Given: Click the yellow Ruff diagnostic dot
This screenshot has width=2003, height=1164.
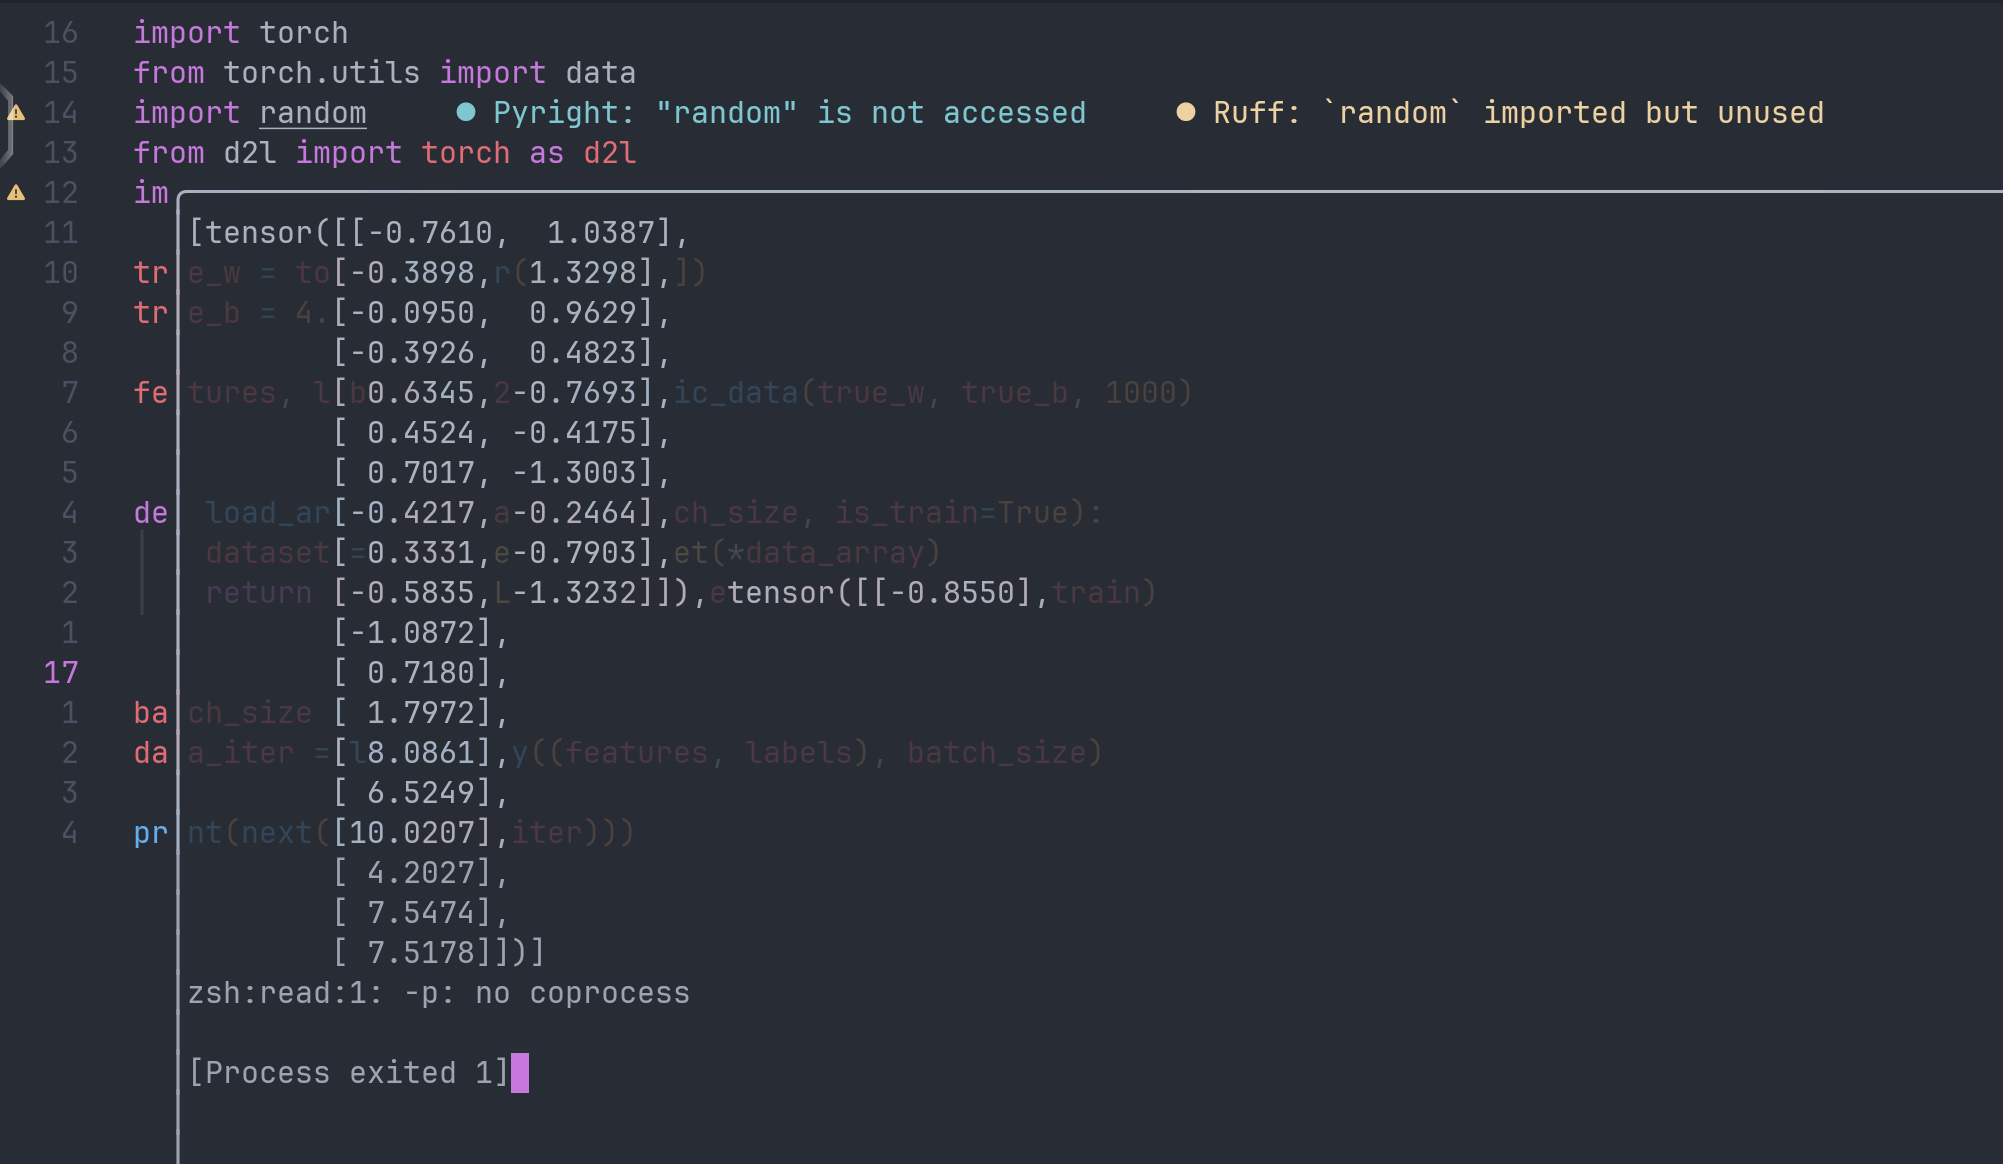Looking at the screenshot, I should (1185, 112).
